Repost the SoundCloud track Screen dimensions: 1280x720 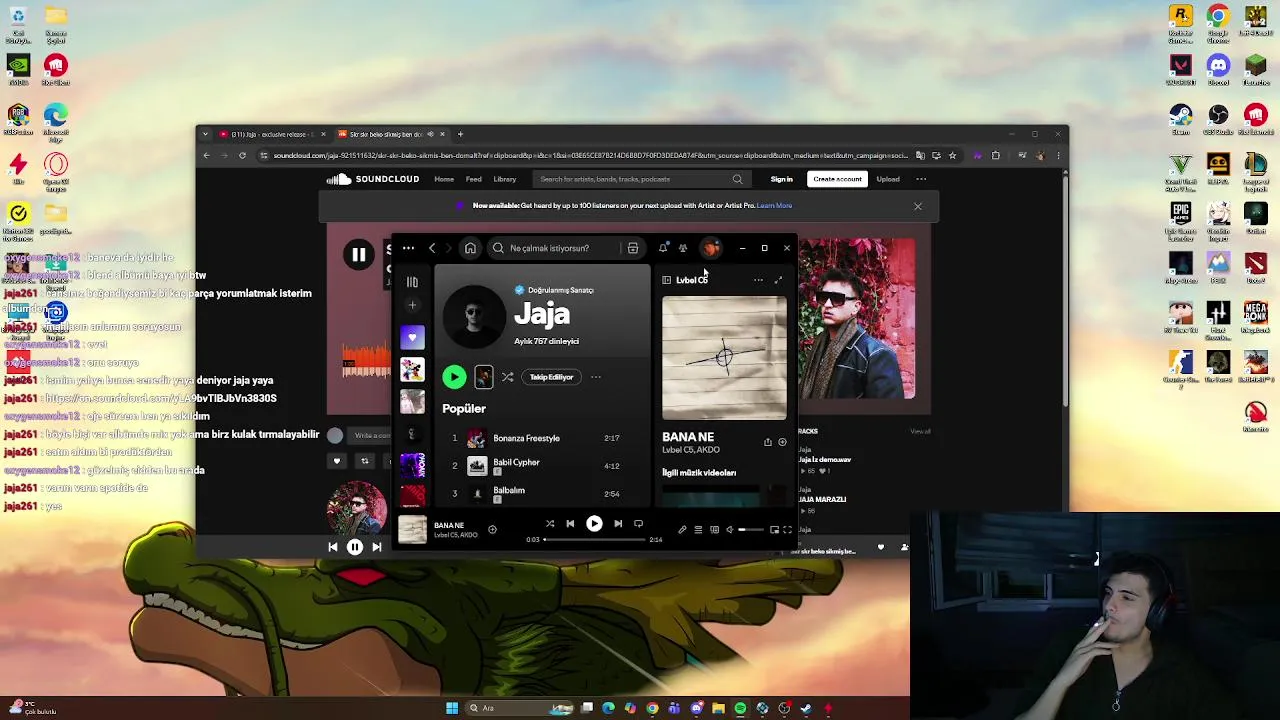[364, 461]
